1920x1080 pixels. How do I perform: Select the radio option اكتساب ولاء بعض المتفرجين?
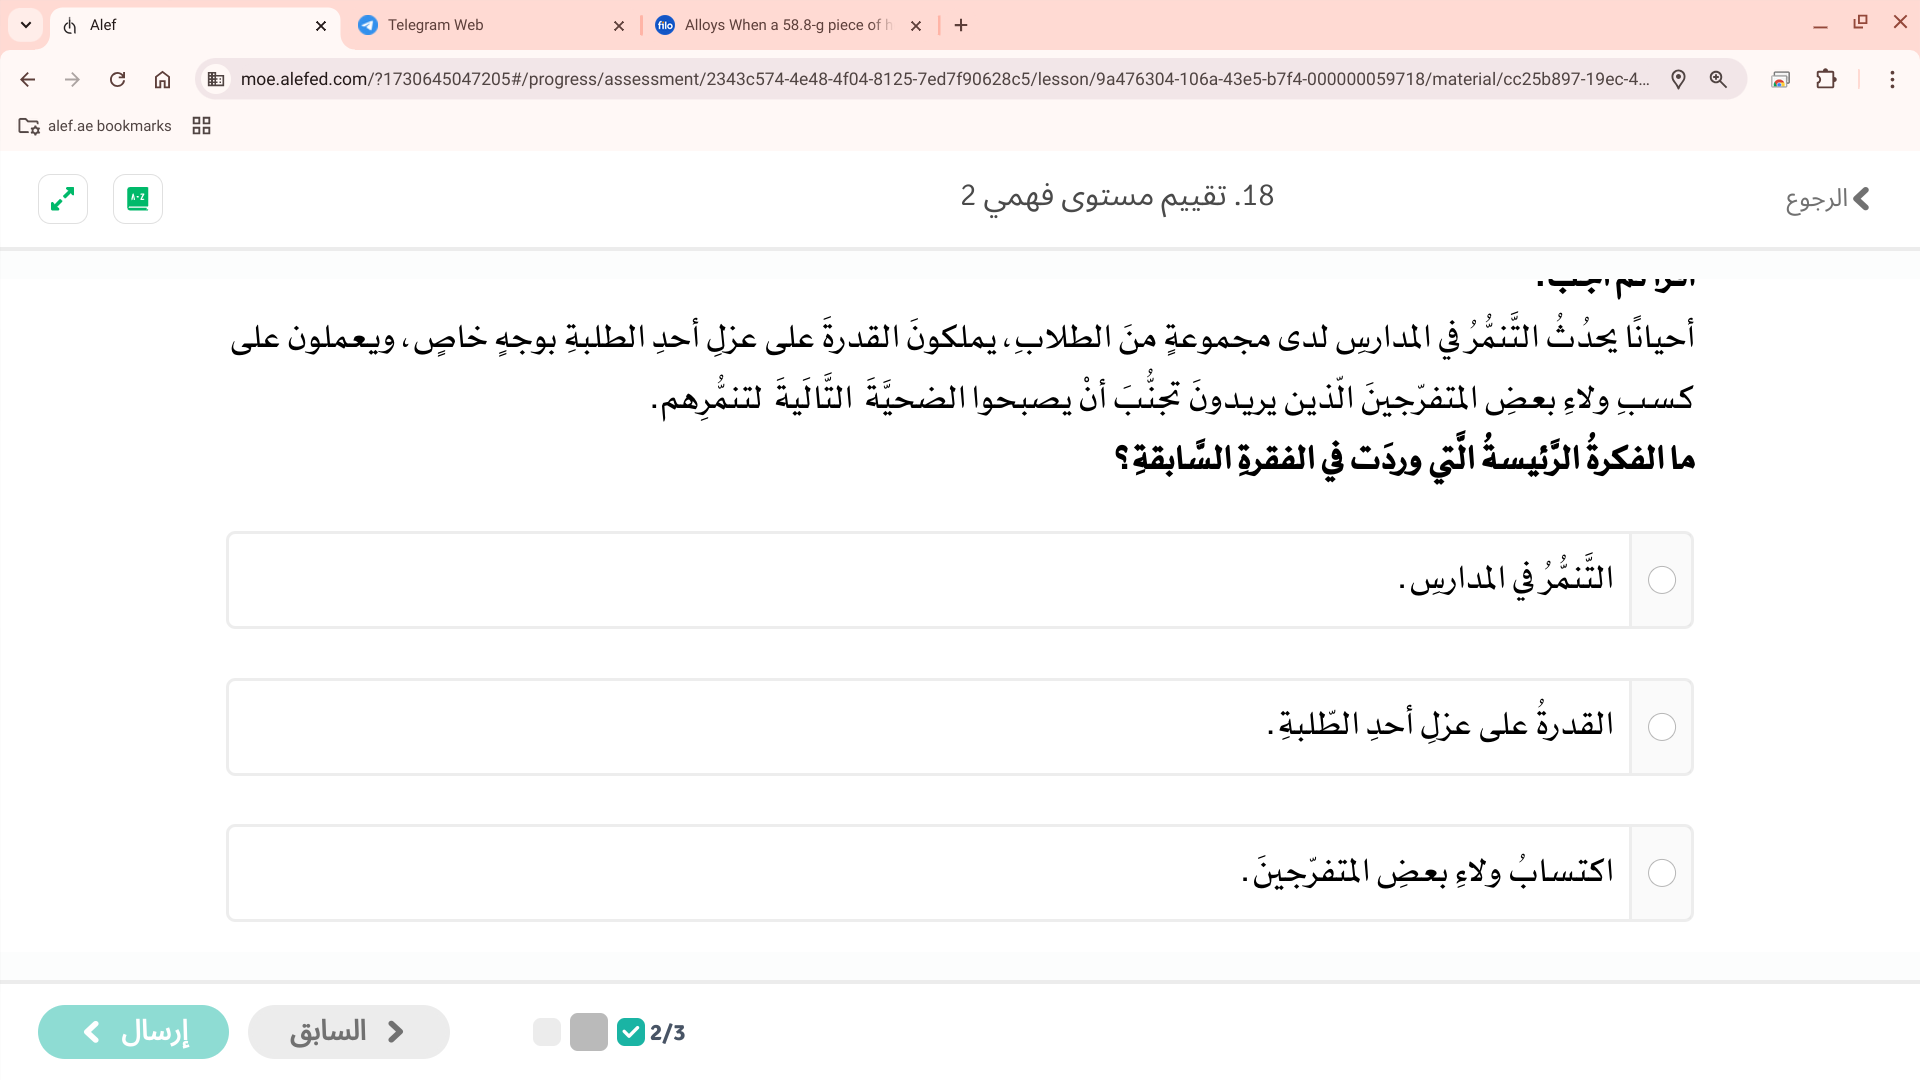coord(1661,873)
